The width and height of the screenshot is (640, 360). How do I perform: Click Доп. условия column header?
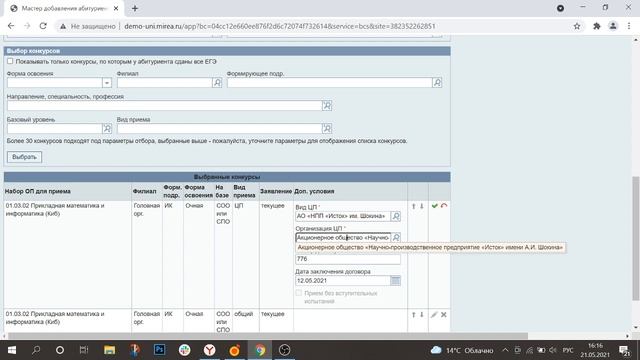click(x=314, y=191)
